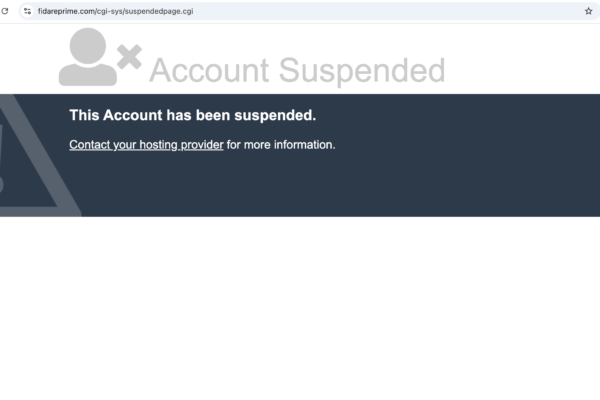Viewport: 600px width, 400px height.
Task: Focus the address bar URL field
Action: point(300,10)
